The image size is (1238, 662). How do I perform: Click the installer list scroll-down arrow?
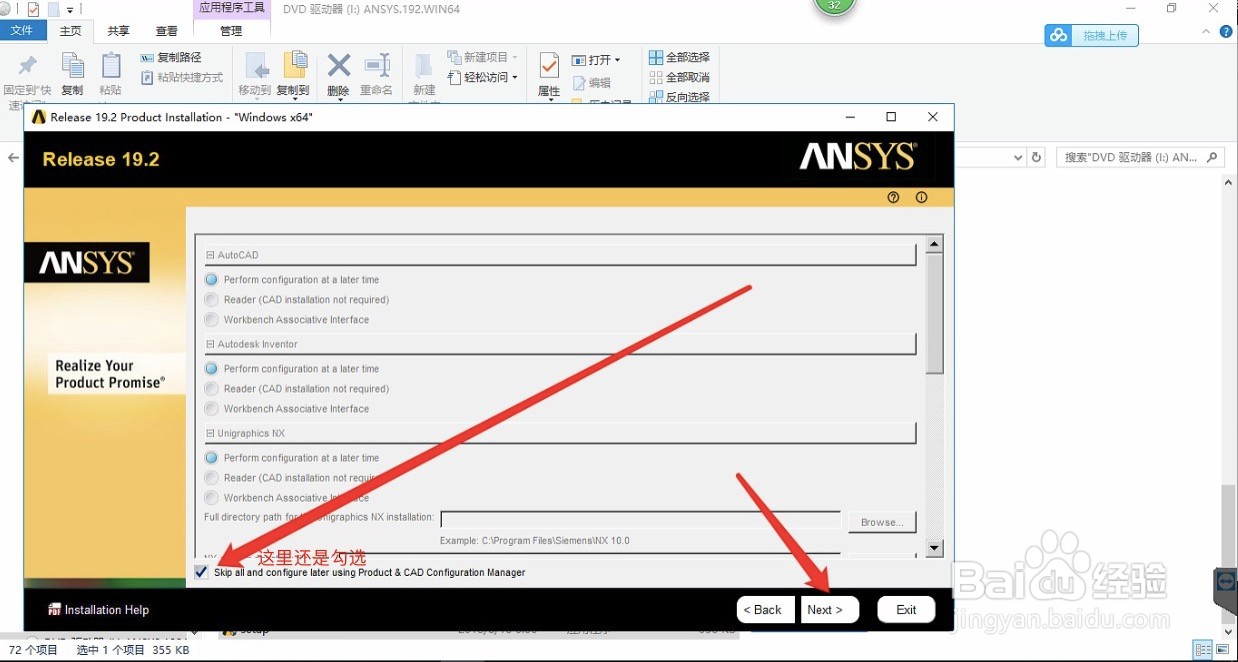click(935, 548)
